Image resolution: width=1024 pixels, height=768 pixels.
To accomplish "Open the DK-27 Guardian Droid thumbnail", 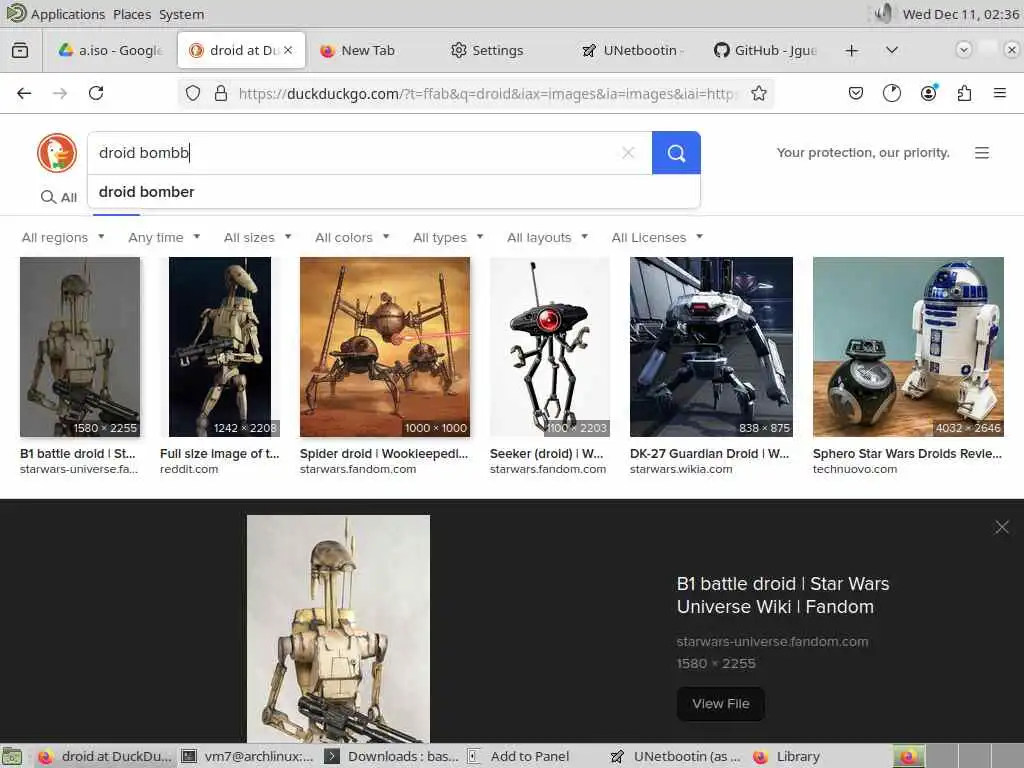I will click(711, 347).
